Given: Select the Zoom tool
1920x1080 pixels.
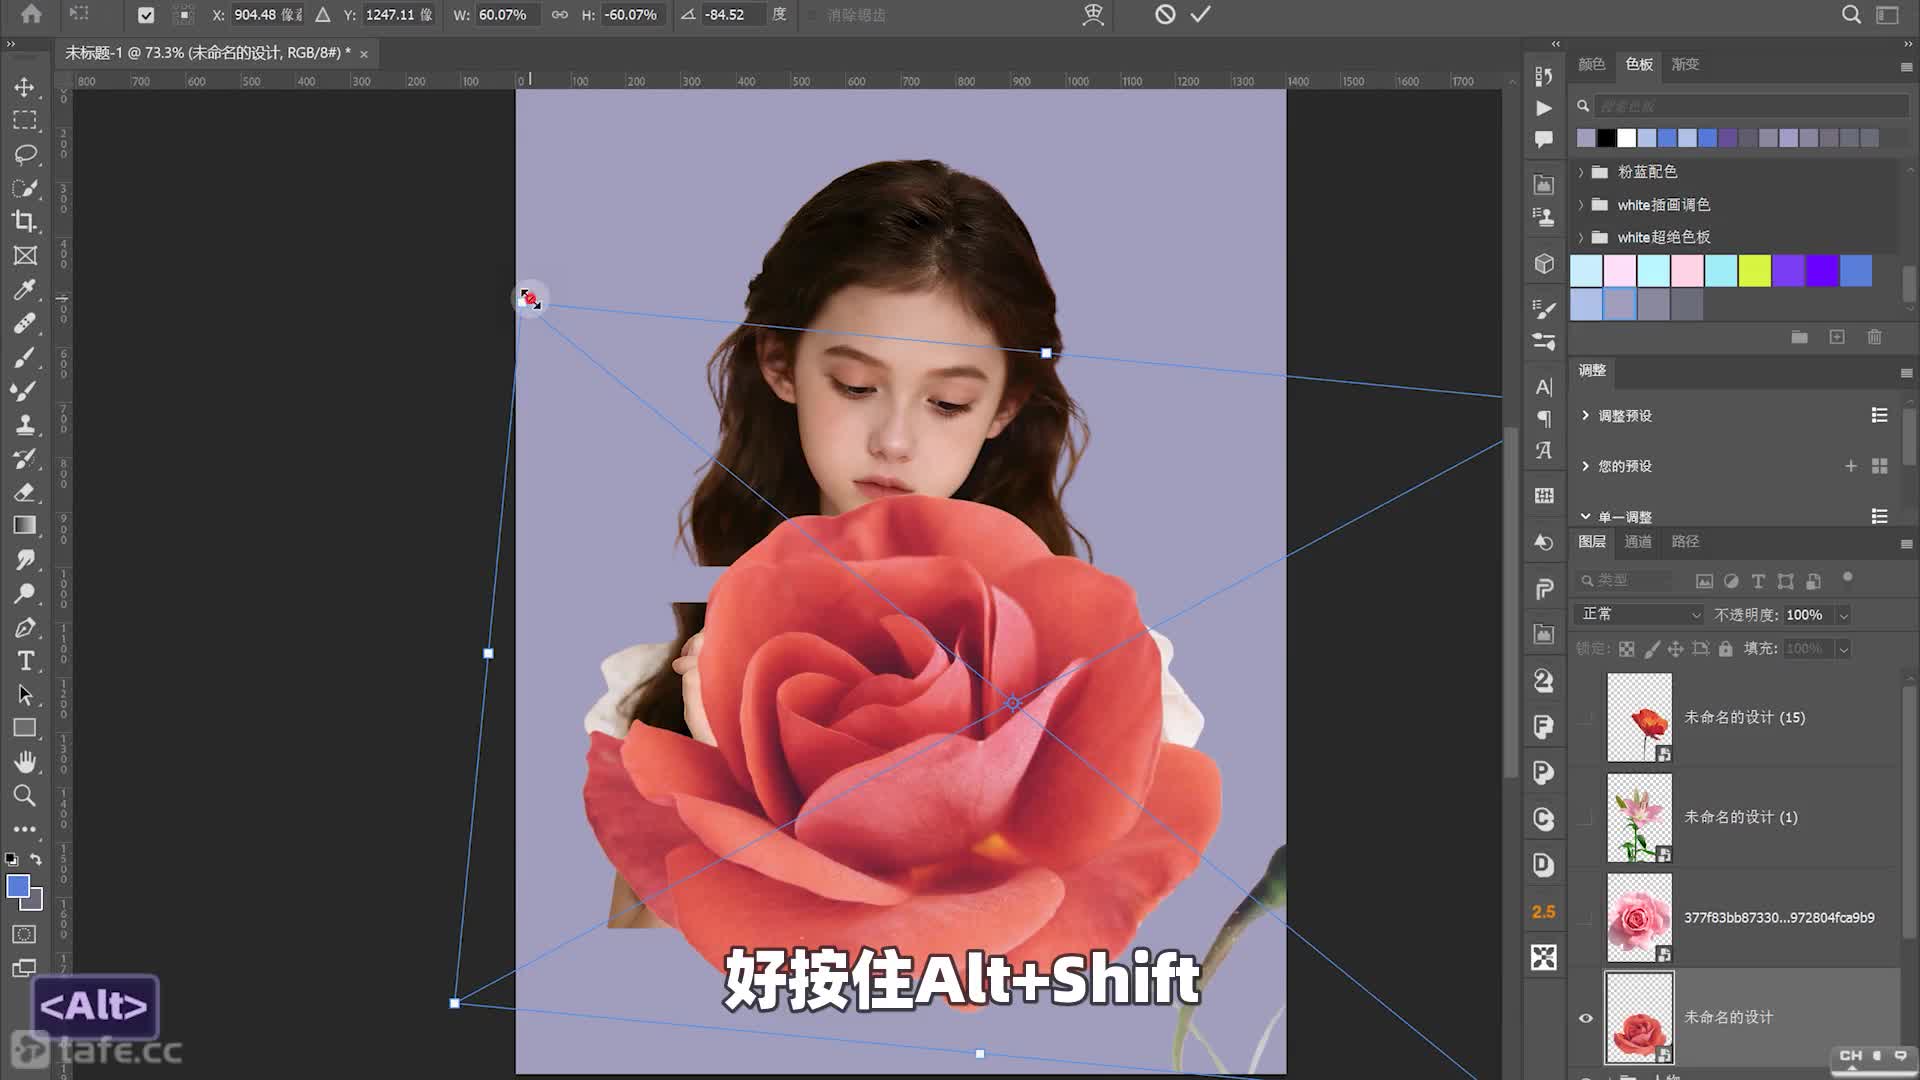Looking at the screenshot, I should coord(25,795).
